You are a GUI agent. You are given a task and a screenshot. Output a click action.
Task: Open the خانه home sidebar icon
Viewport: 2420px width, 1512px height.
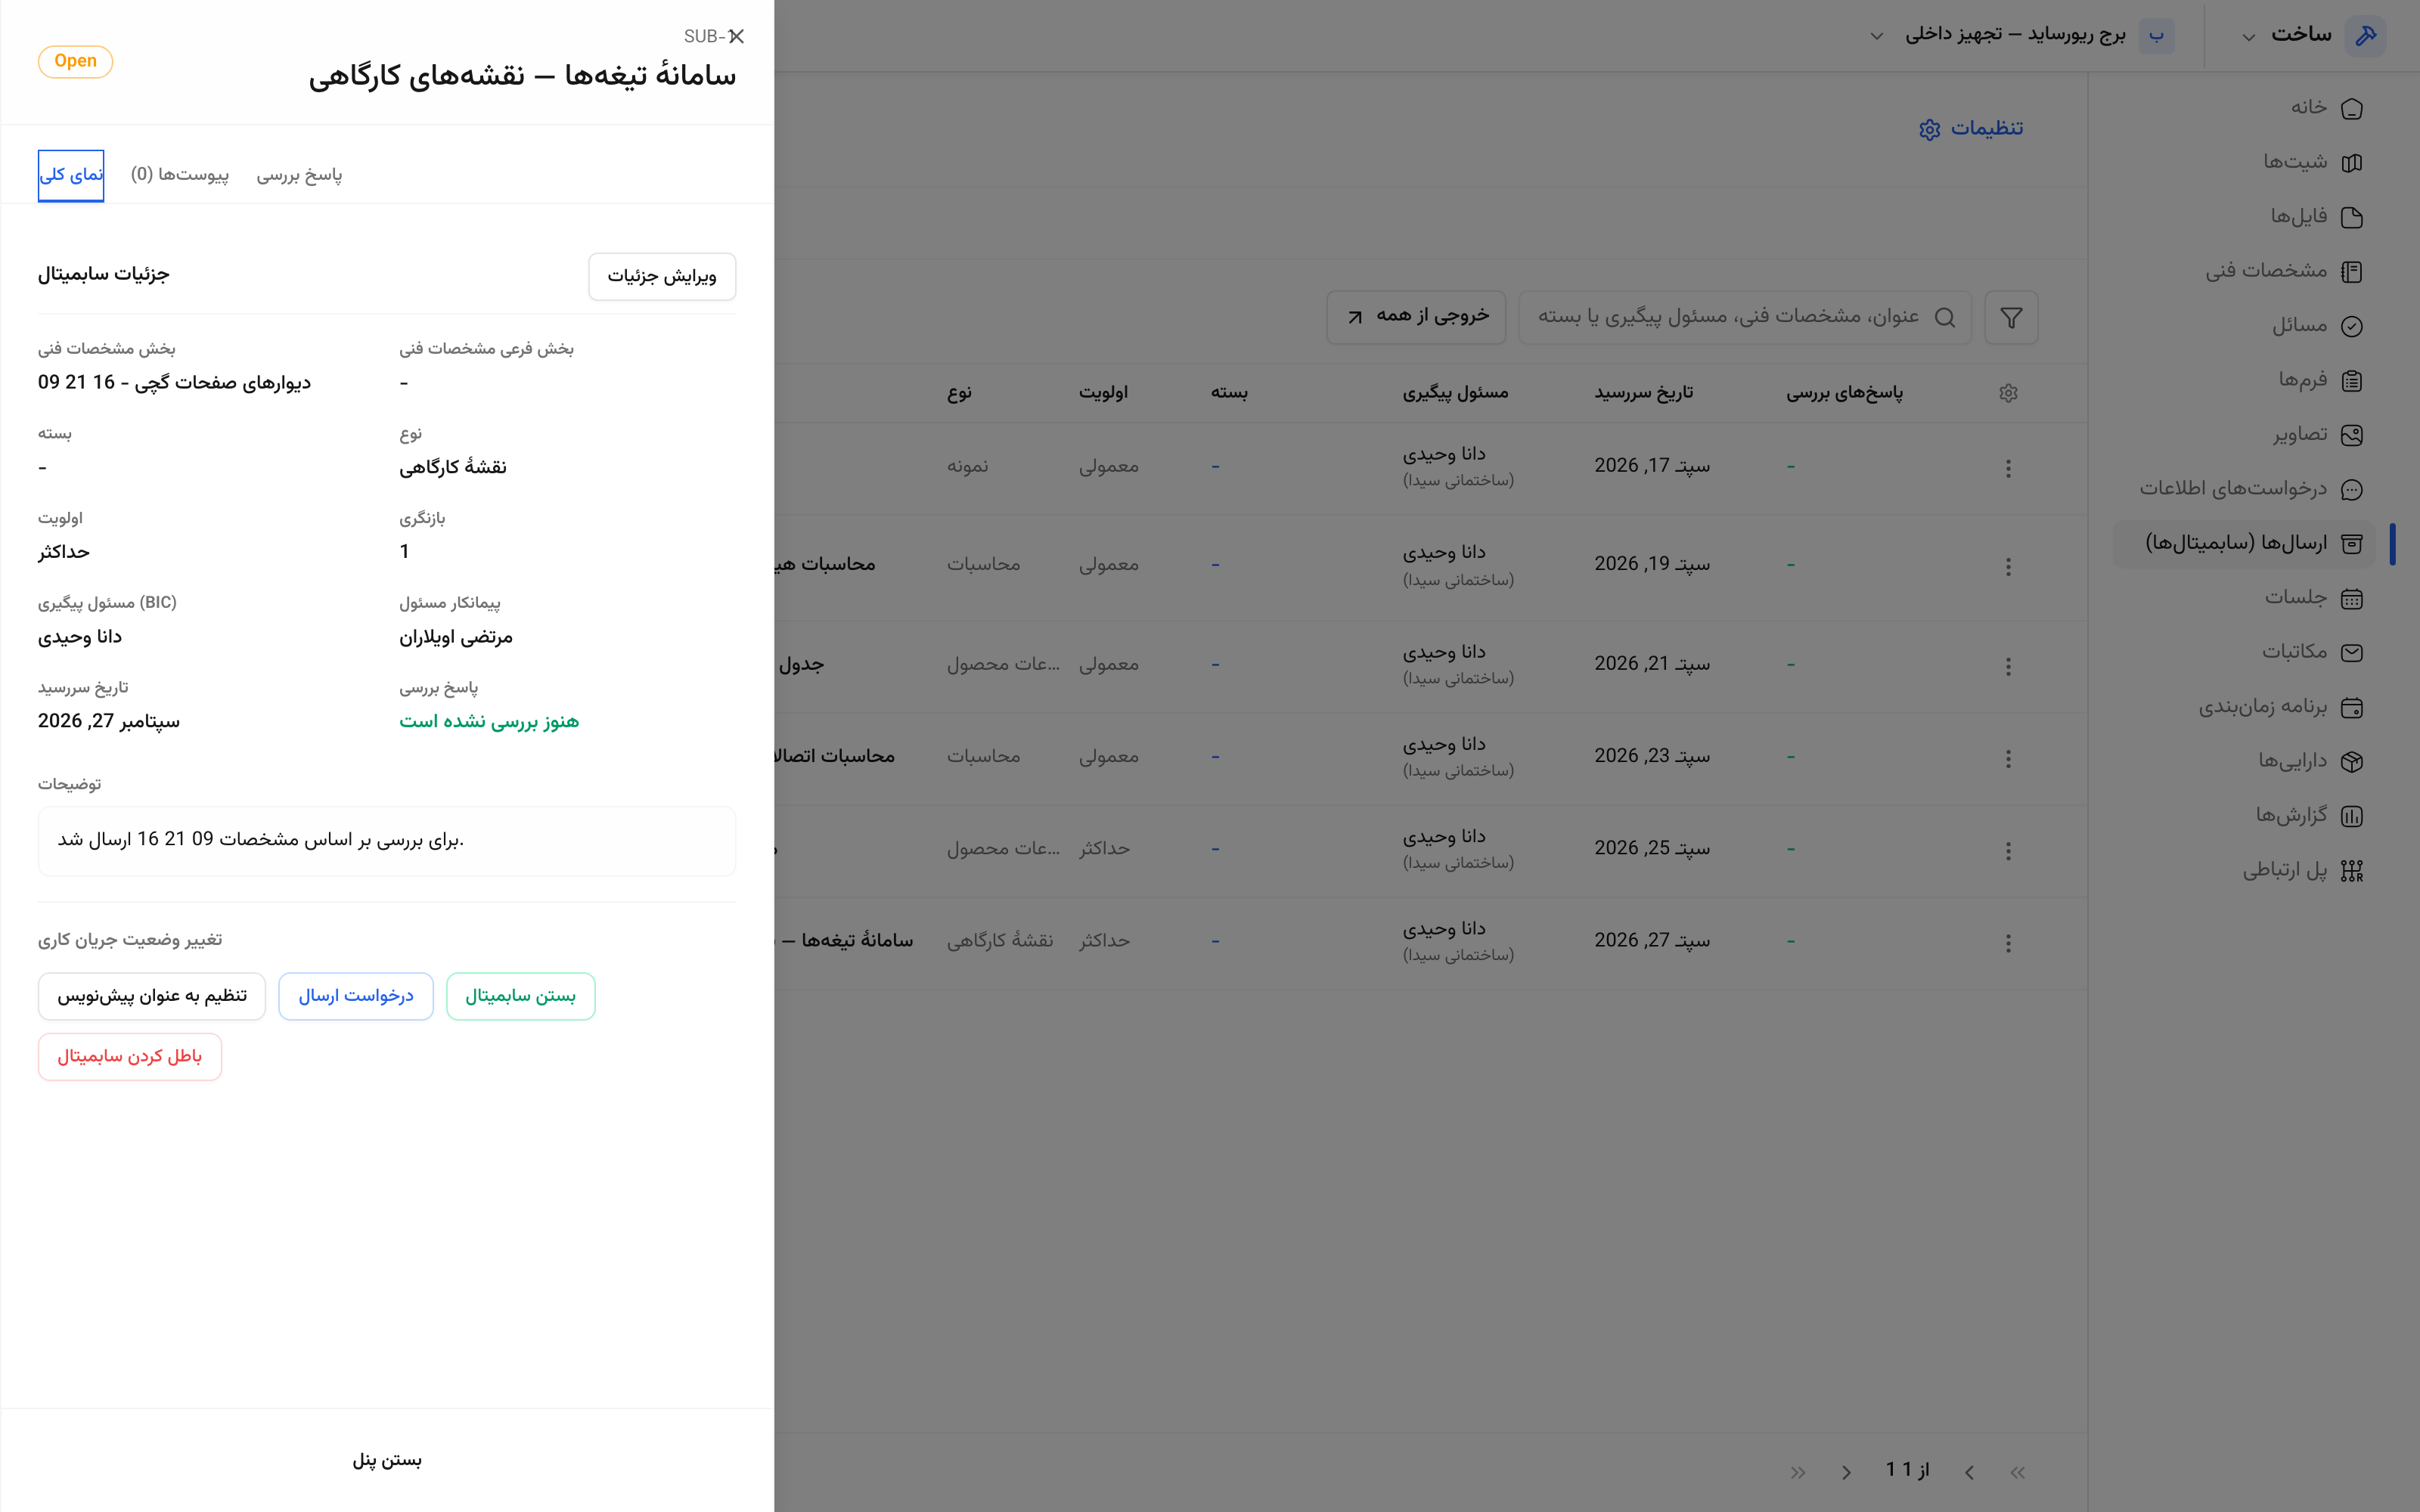(x=2352, y=108)
